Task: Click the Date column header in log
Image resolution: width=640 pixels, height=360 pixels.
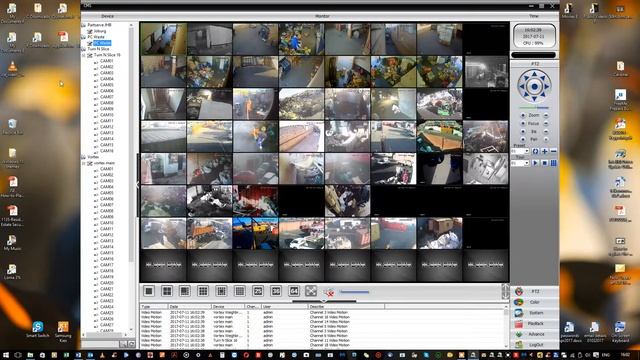Action: (189, 306)
